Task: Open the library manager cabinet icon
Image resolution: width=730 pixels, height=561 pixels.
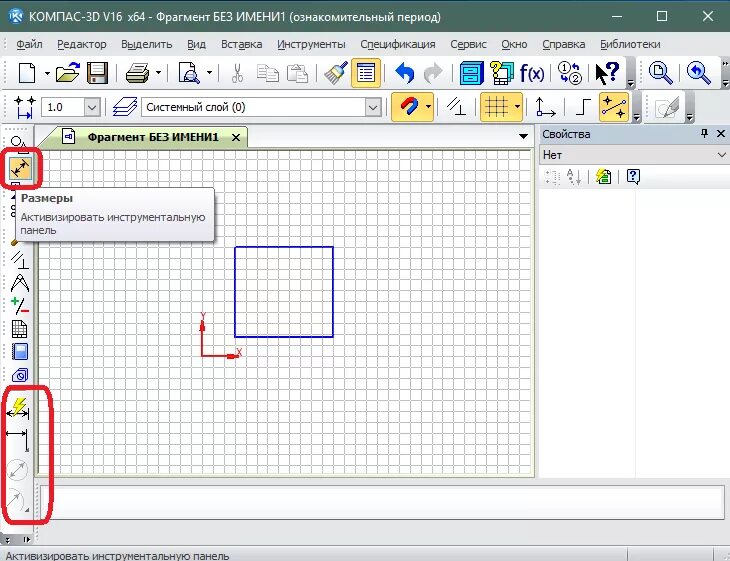Action: [471, 73]
